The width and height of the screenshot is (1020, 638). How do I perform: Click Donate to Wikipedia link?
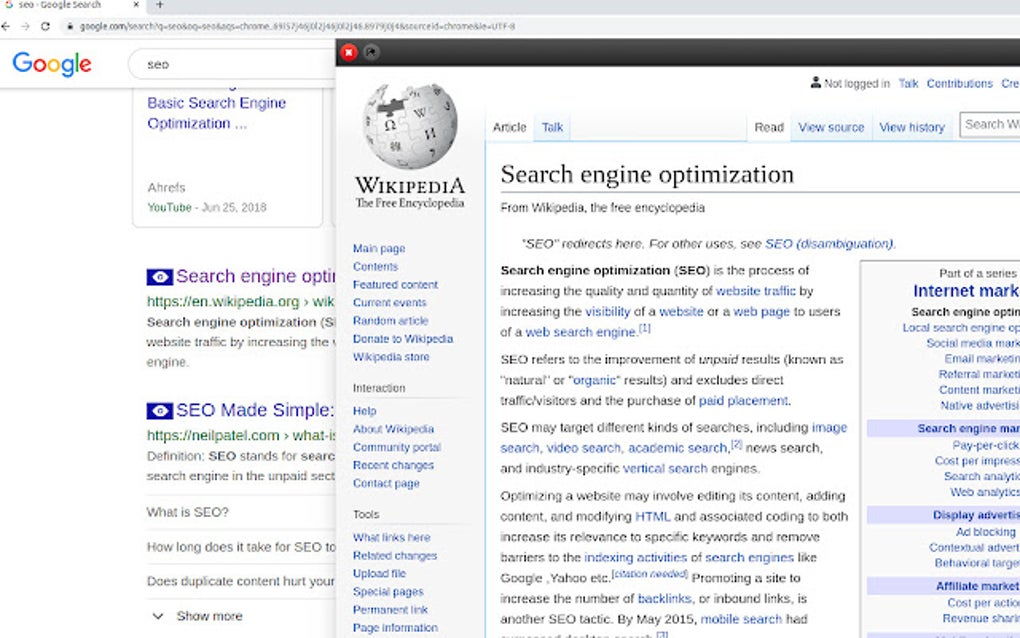pos(403,339)
